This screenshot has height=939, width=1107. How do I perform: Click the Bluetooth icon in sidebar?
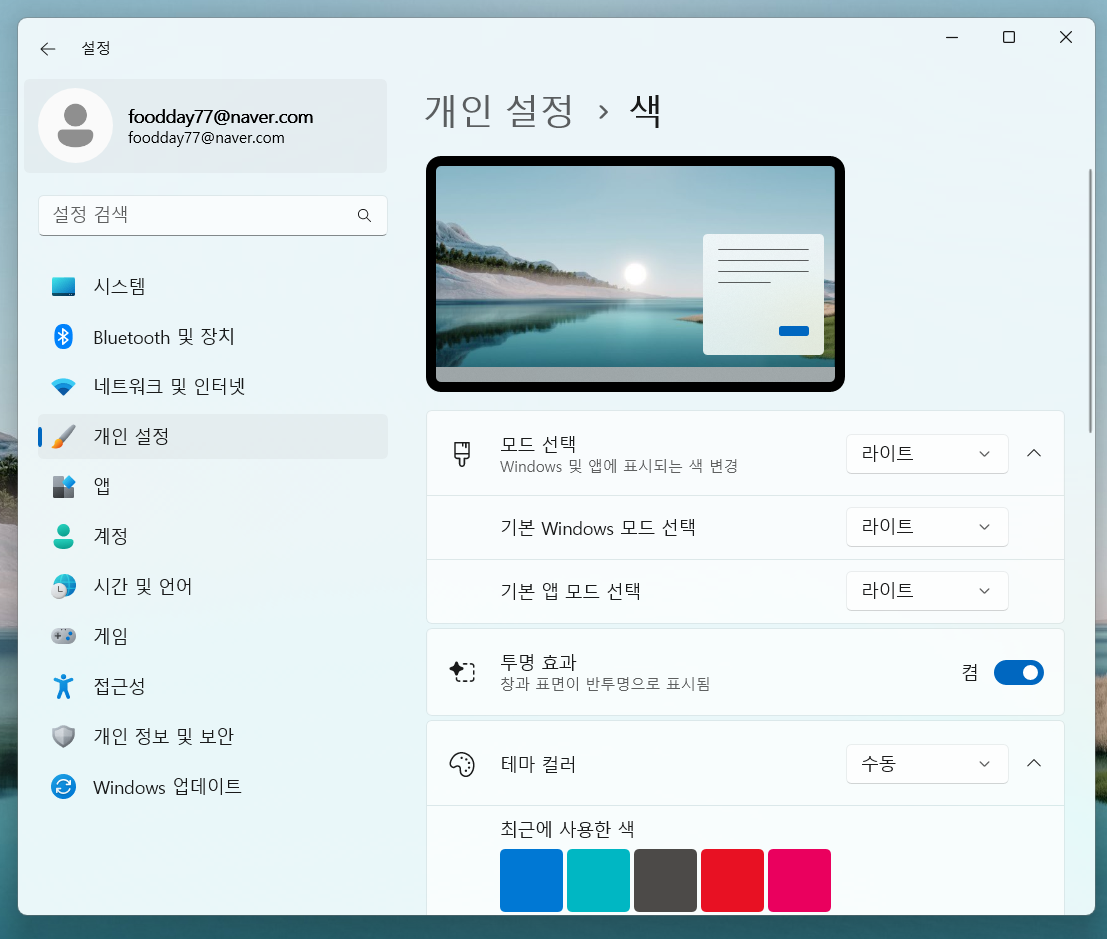64,337
